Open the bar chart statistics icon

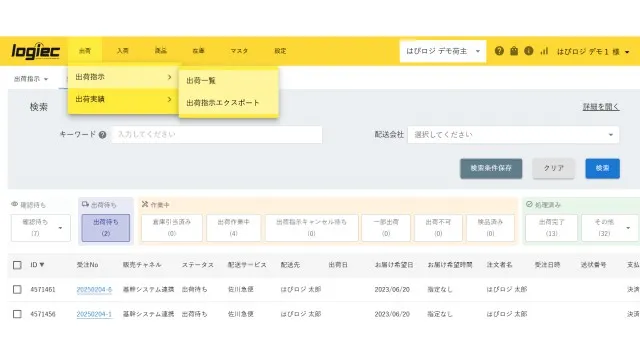[544, 51]
